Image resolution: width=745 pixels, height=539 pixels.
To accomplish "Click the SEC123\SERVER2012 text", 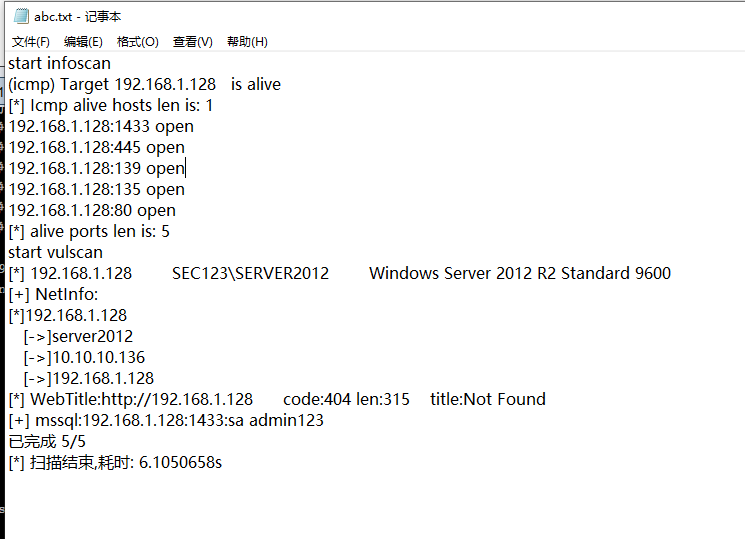I will point(250,273).
